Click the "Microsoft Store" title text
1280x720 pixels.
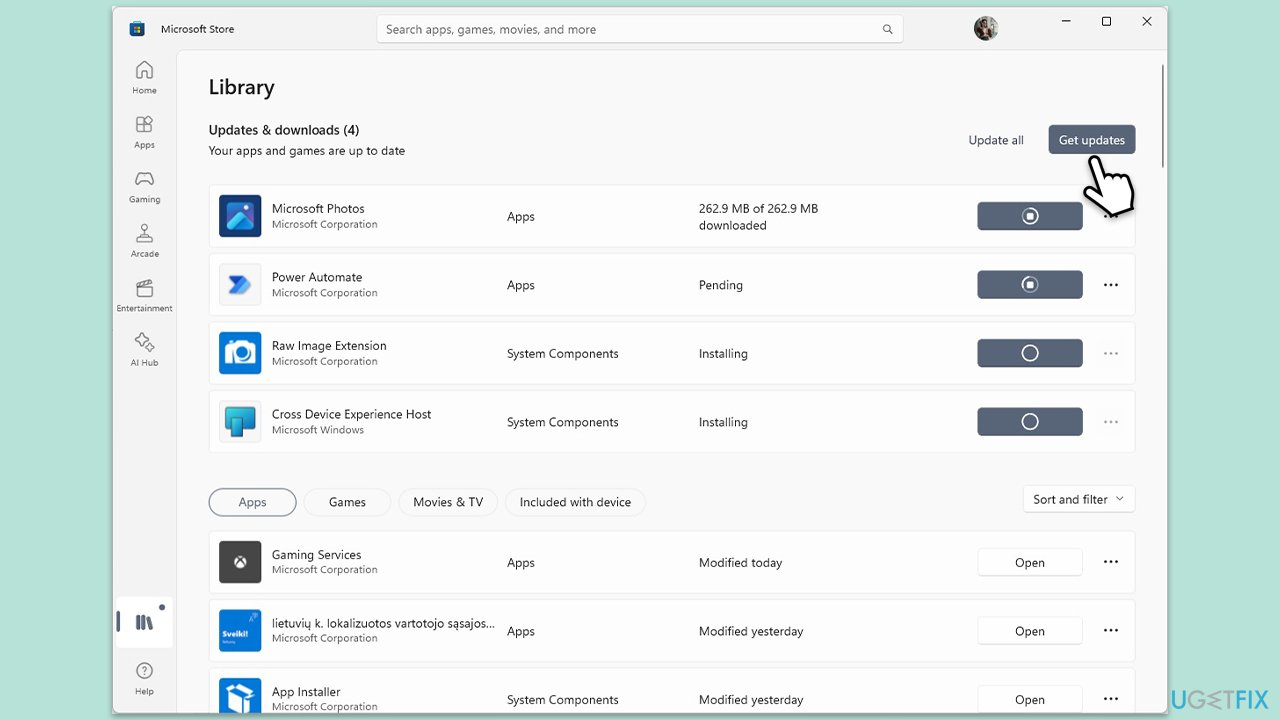(x=198, y=29)
